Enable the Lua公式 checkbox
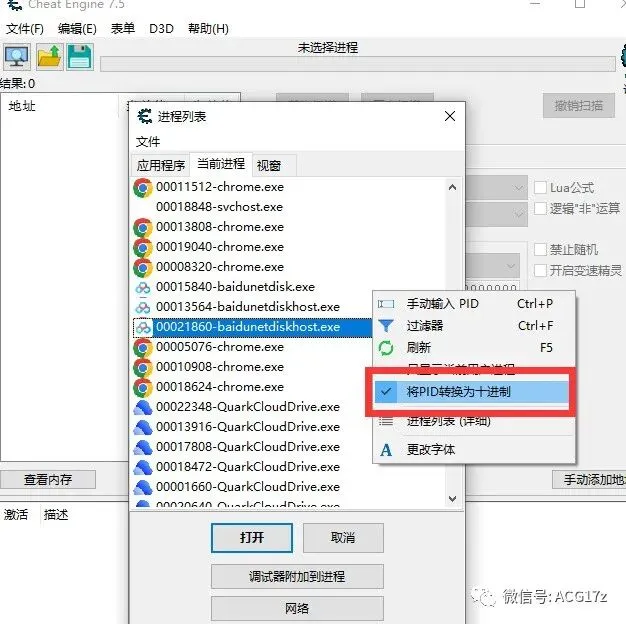 540,187
